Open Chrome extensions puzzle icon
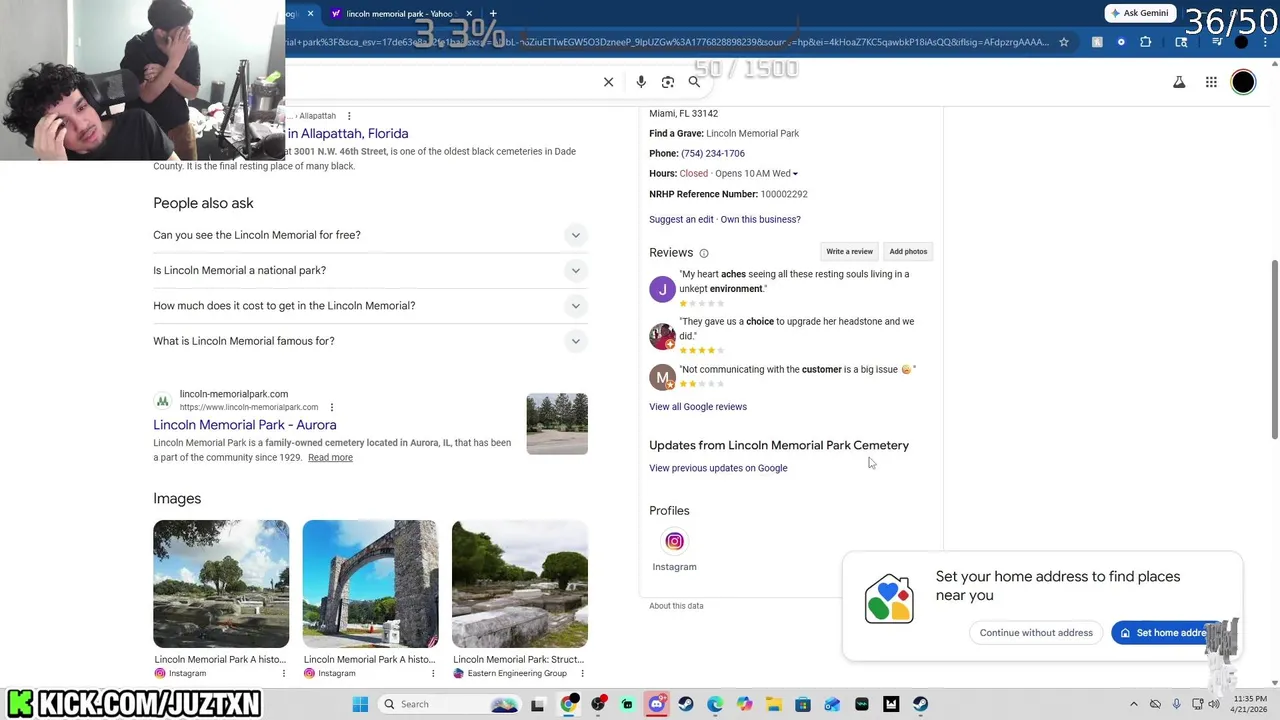The width and height of the screenshot is (1280, 720). pos(1146,42)
